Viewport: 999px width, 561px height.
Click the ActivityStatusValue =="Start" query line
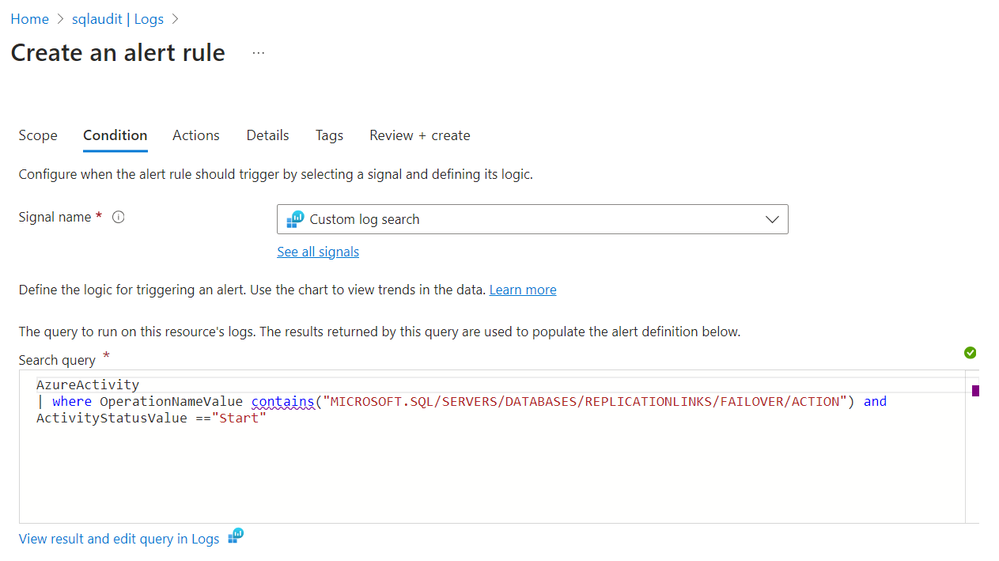tap(151, 418)
